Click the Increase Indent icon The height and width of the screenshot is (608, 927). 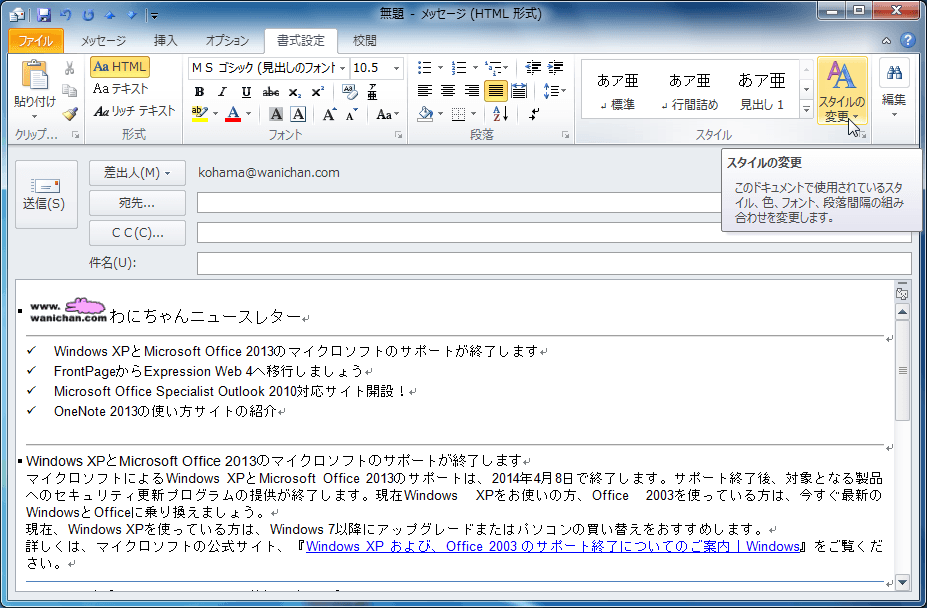point(555,67)
